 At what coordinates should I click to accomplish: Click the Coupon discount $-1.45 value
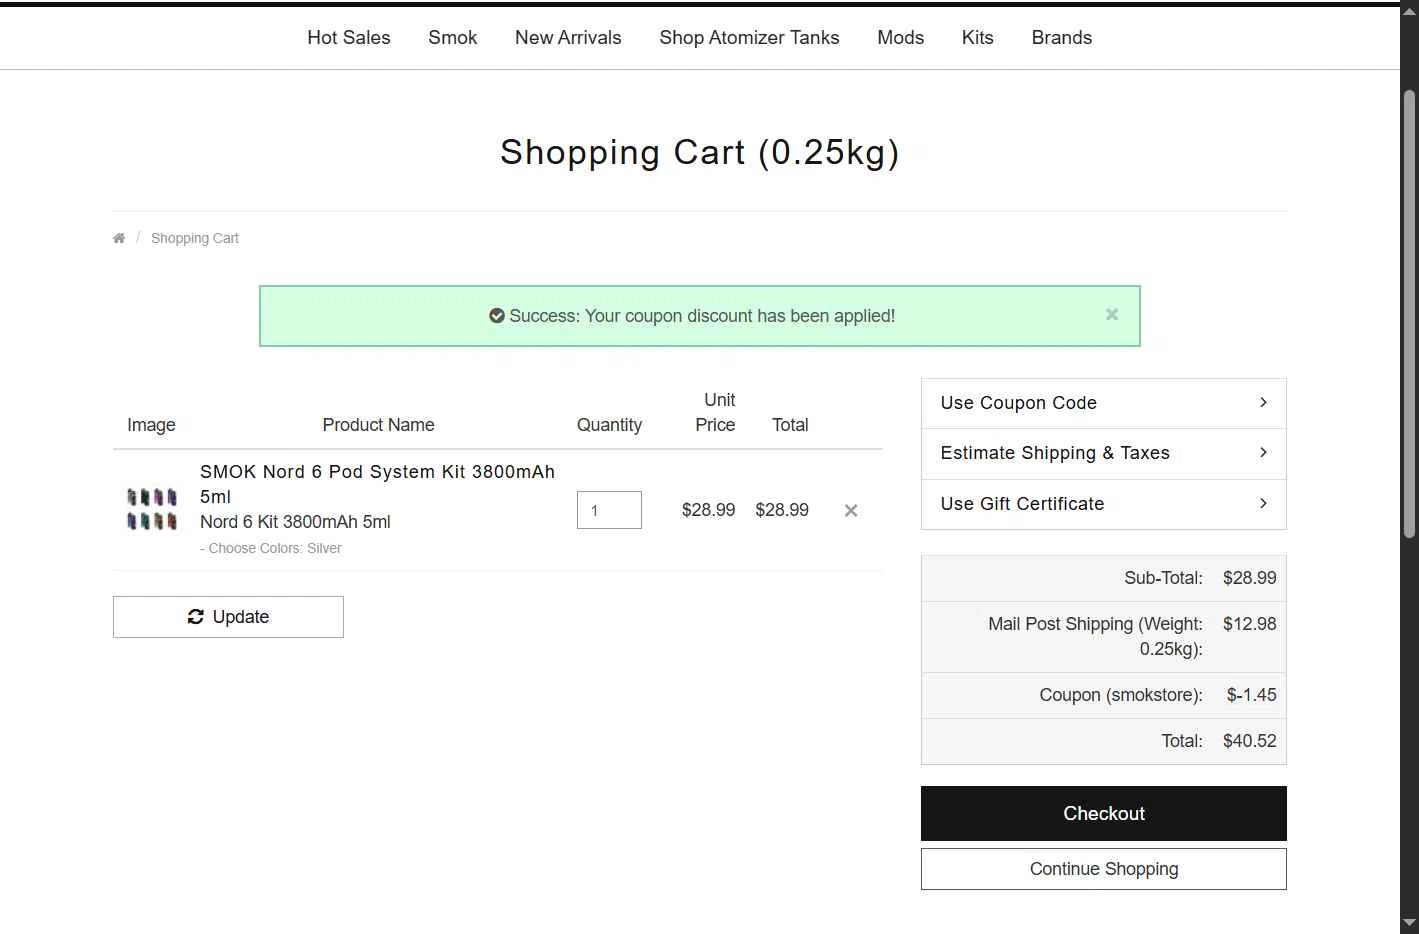1252,695
